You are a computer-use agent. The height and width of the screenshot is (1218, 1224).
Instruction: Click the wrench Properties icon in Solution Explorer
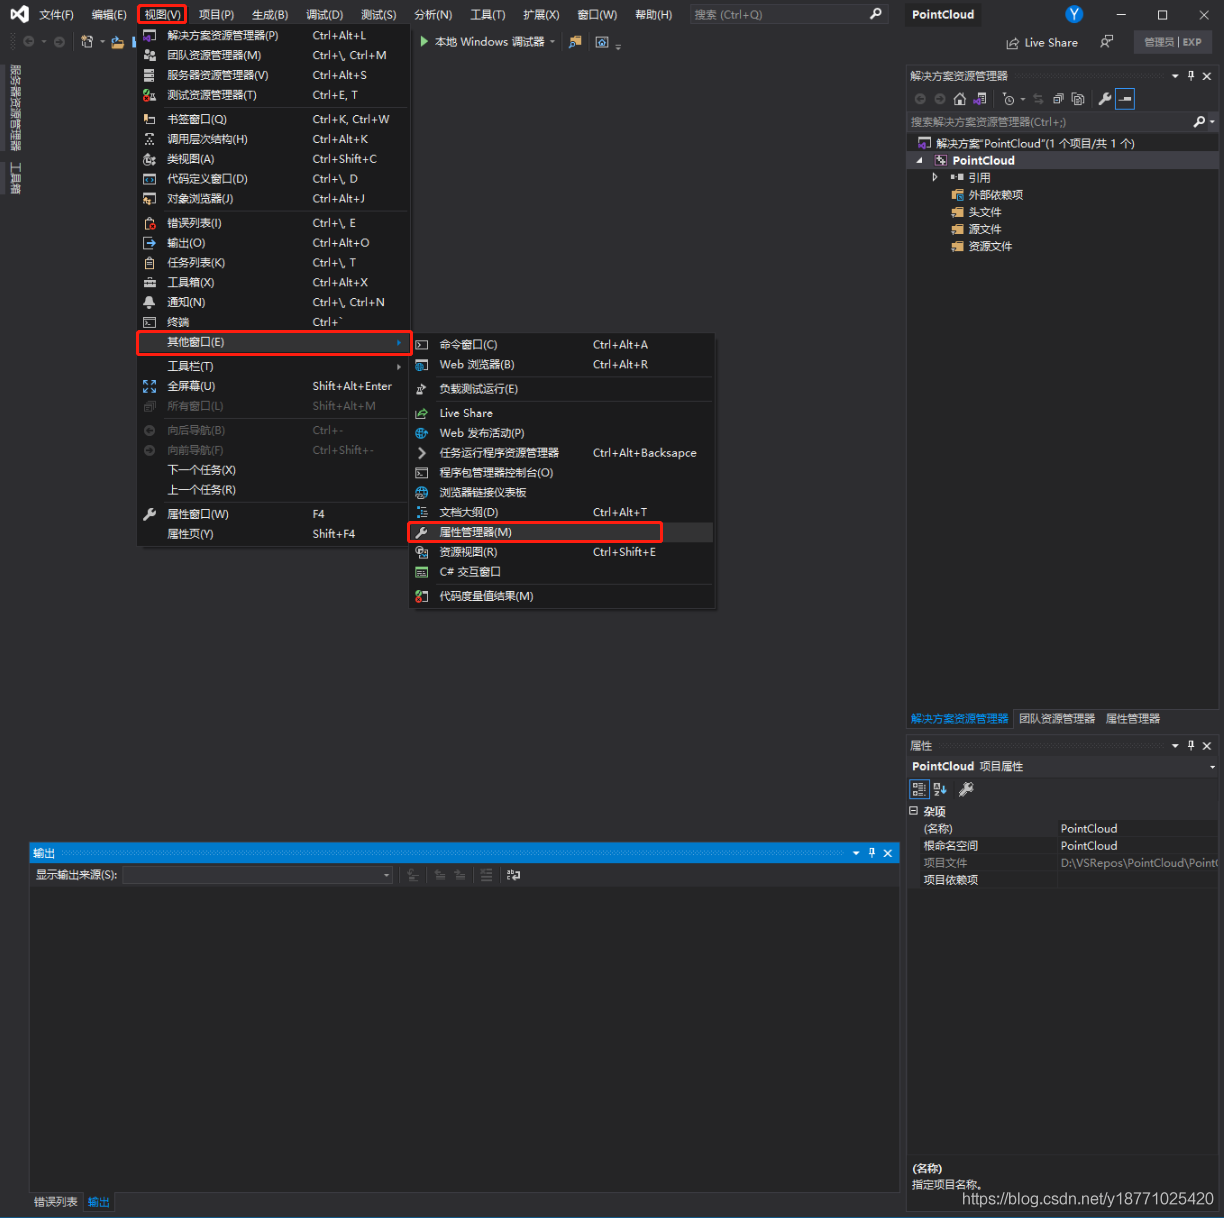click(1105, 98)
